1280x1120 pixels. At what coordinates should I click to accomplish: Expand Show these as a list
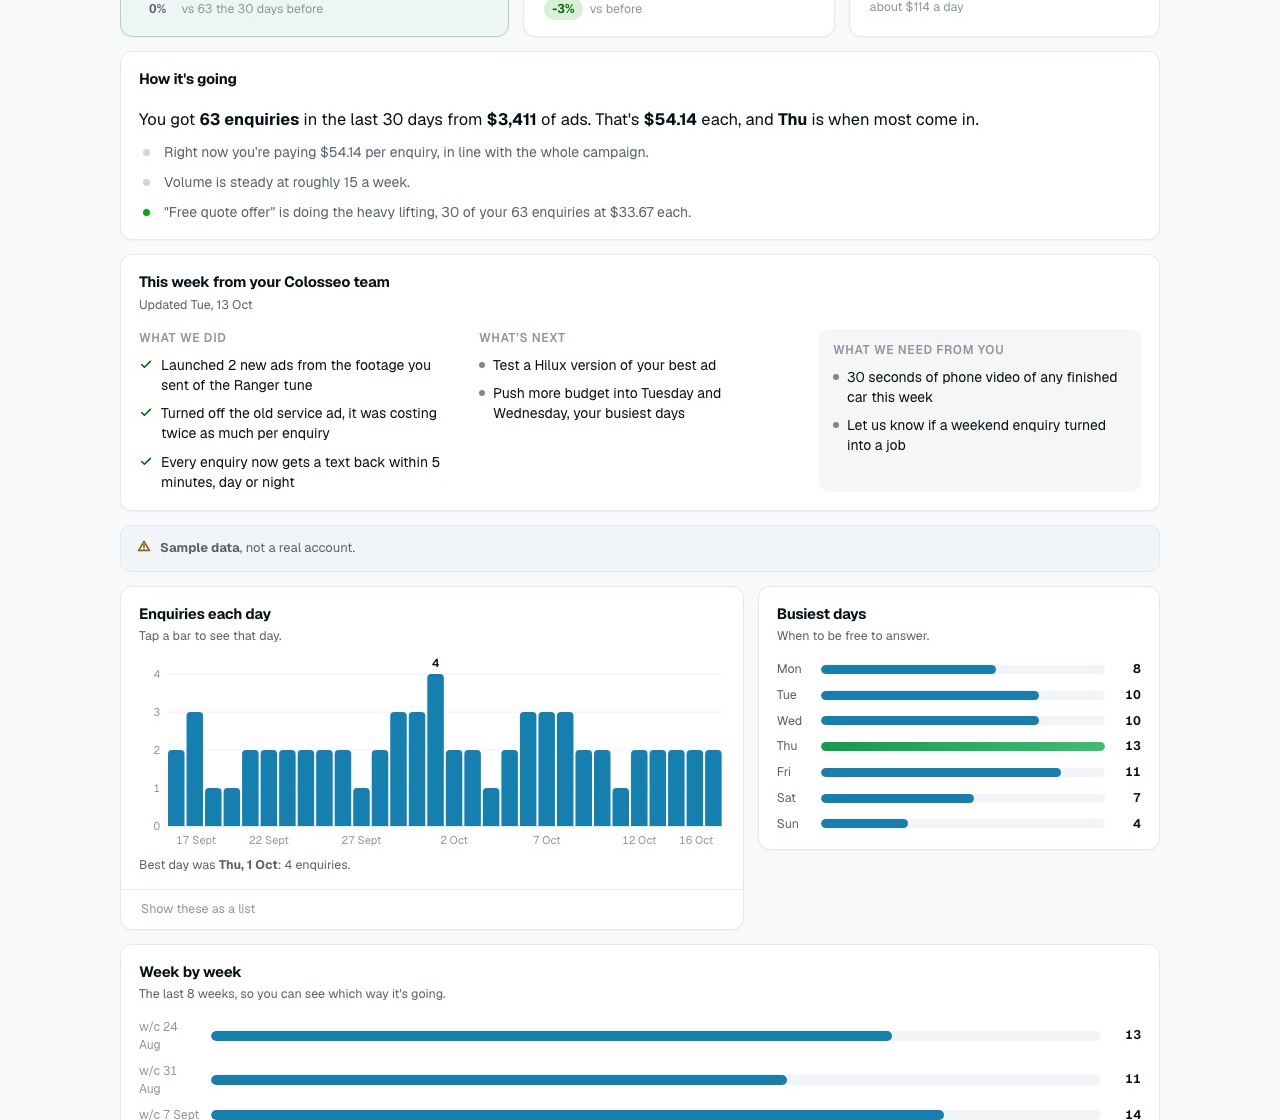pos(198,909)
